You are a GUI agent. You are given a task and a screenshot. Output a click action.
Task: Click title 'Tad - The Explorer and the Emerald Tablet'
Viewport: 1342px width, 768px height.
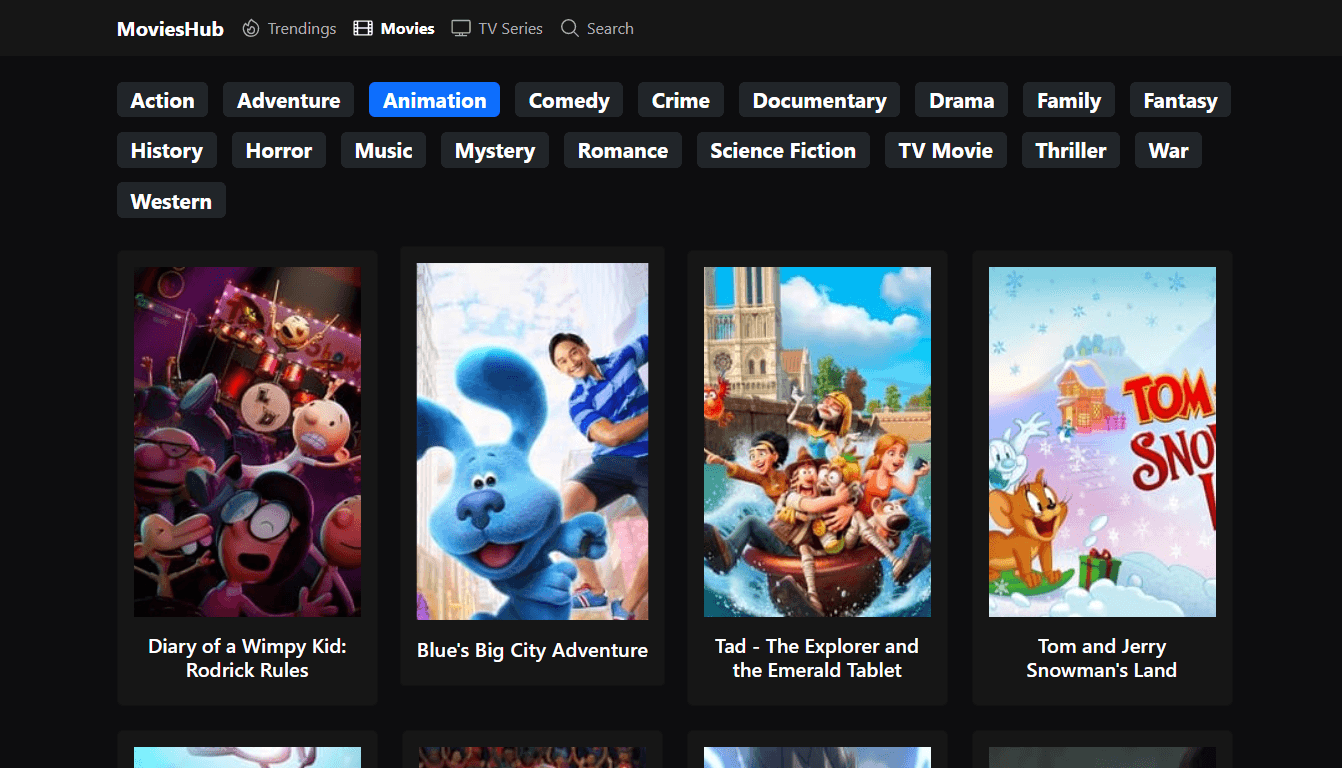tap(817, 658)
